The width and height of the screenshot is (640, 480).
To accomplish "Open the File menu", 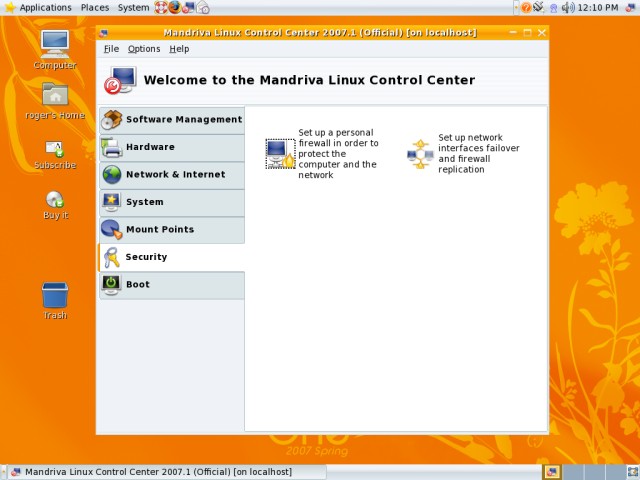I will (x=111, y=49).
